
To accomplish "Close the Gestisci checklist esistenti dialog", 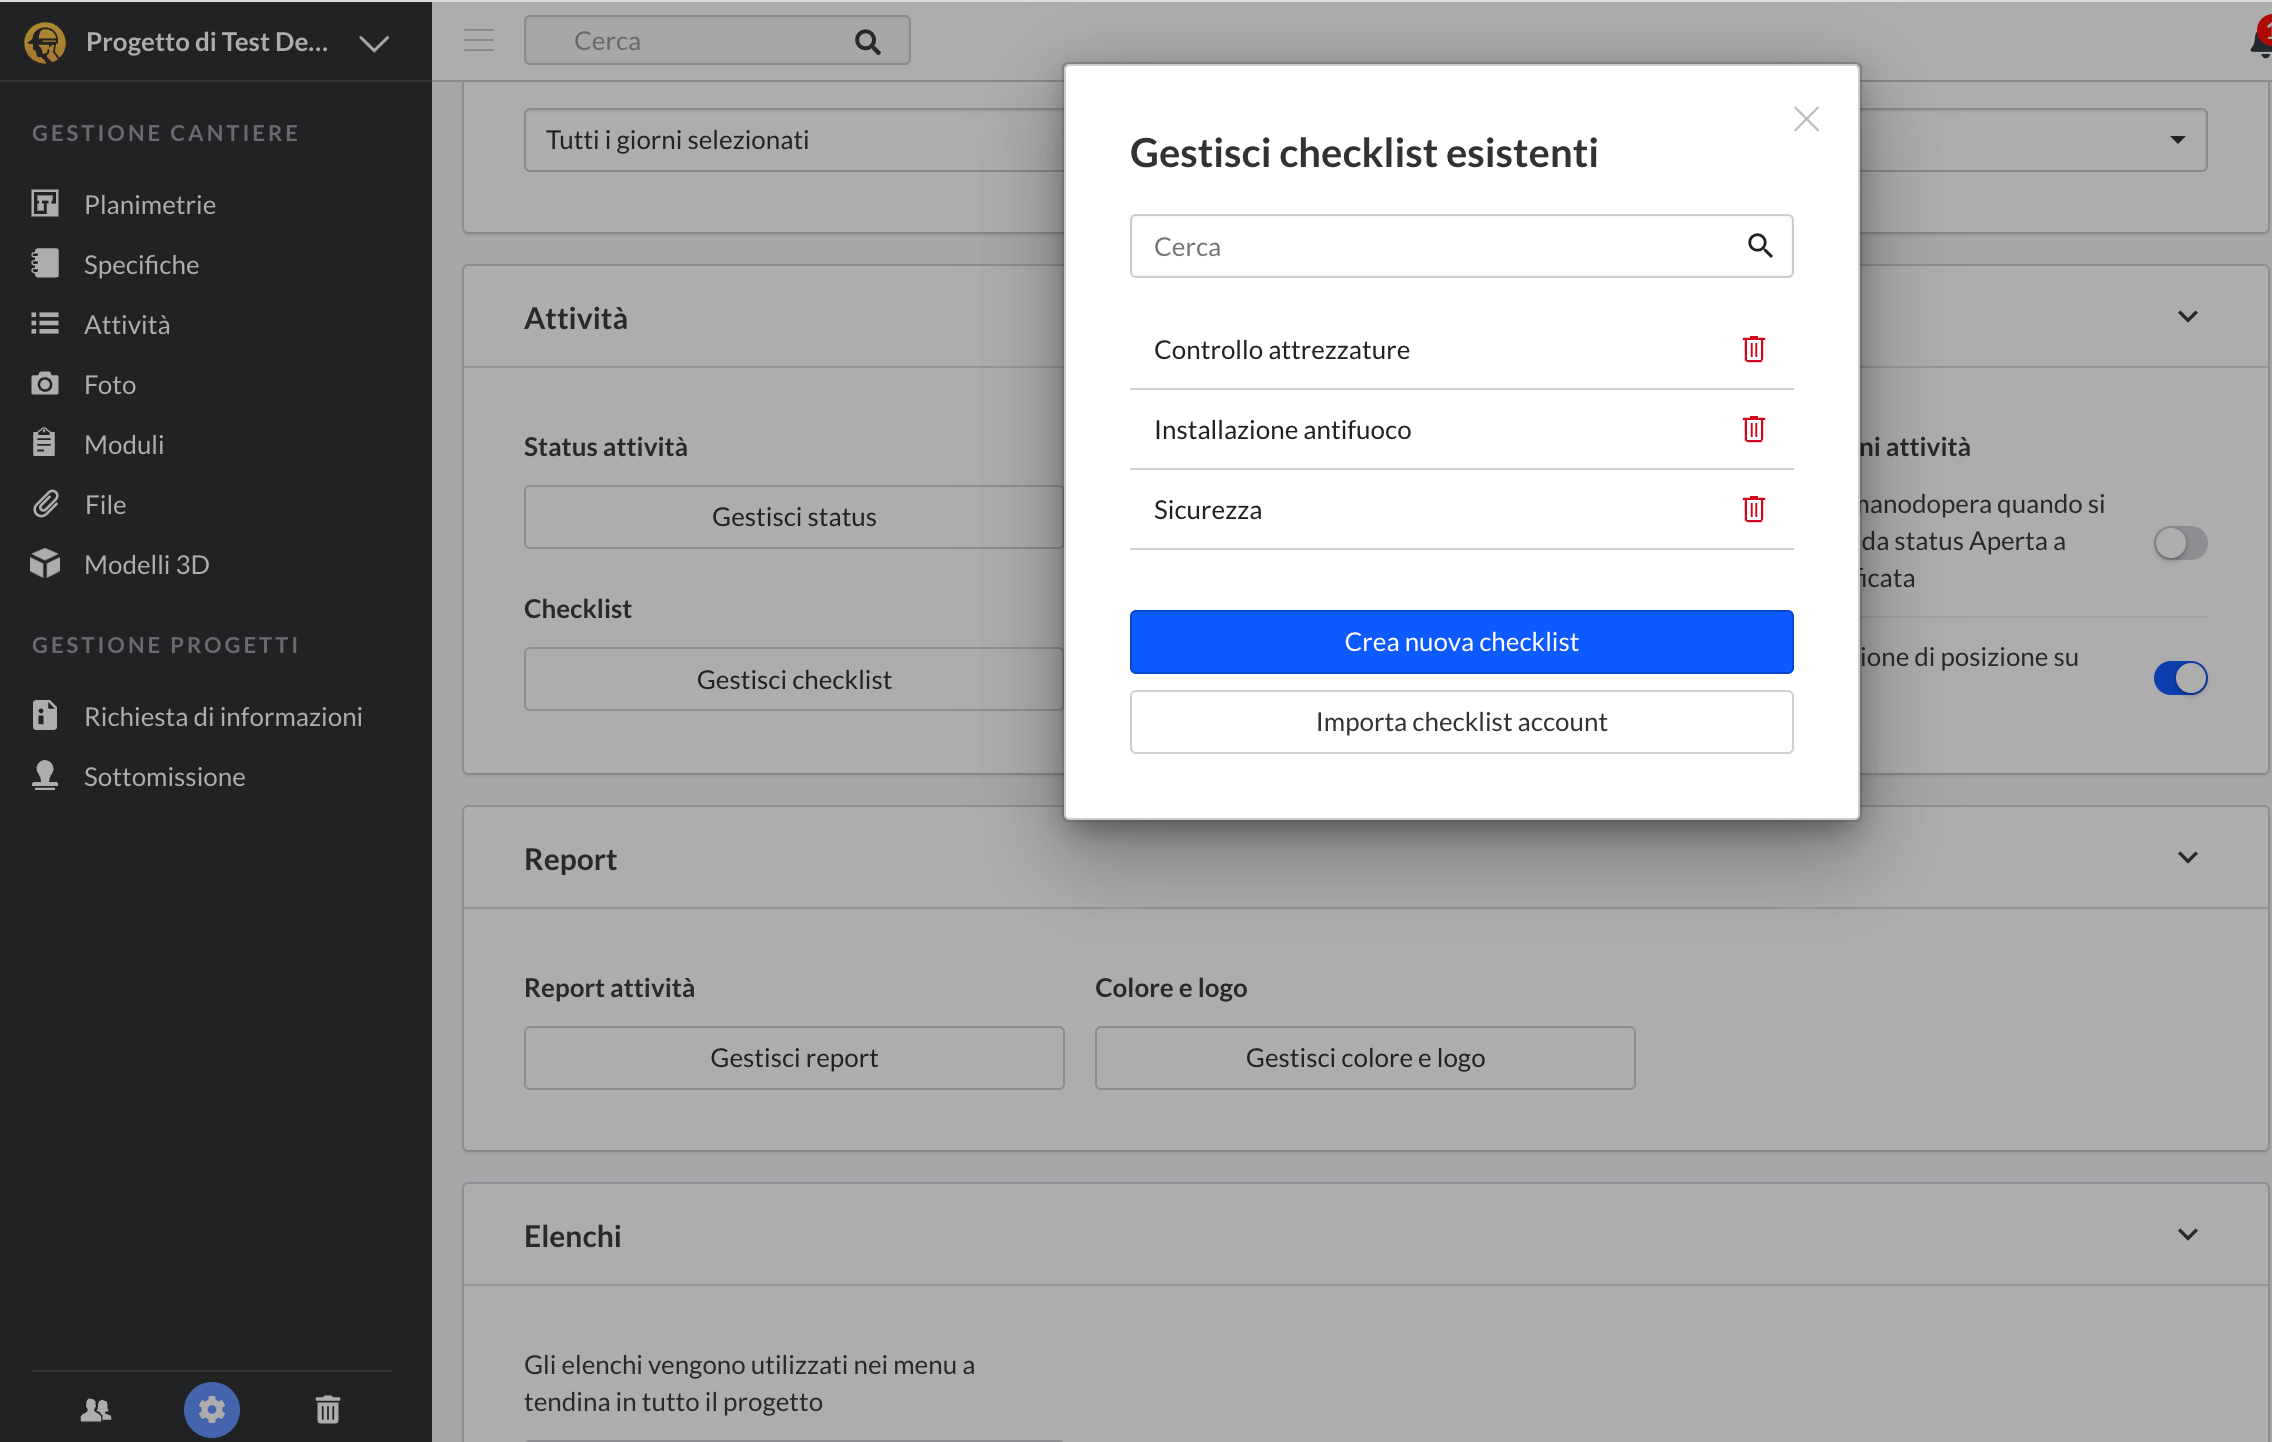I will 1806,119.
